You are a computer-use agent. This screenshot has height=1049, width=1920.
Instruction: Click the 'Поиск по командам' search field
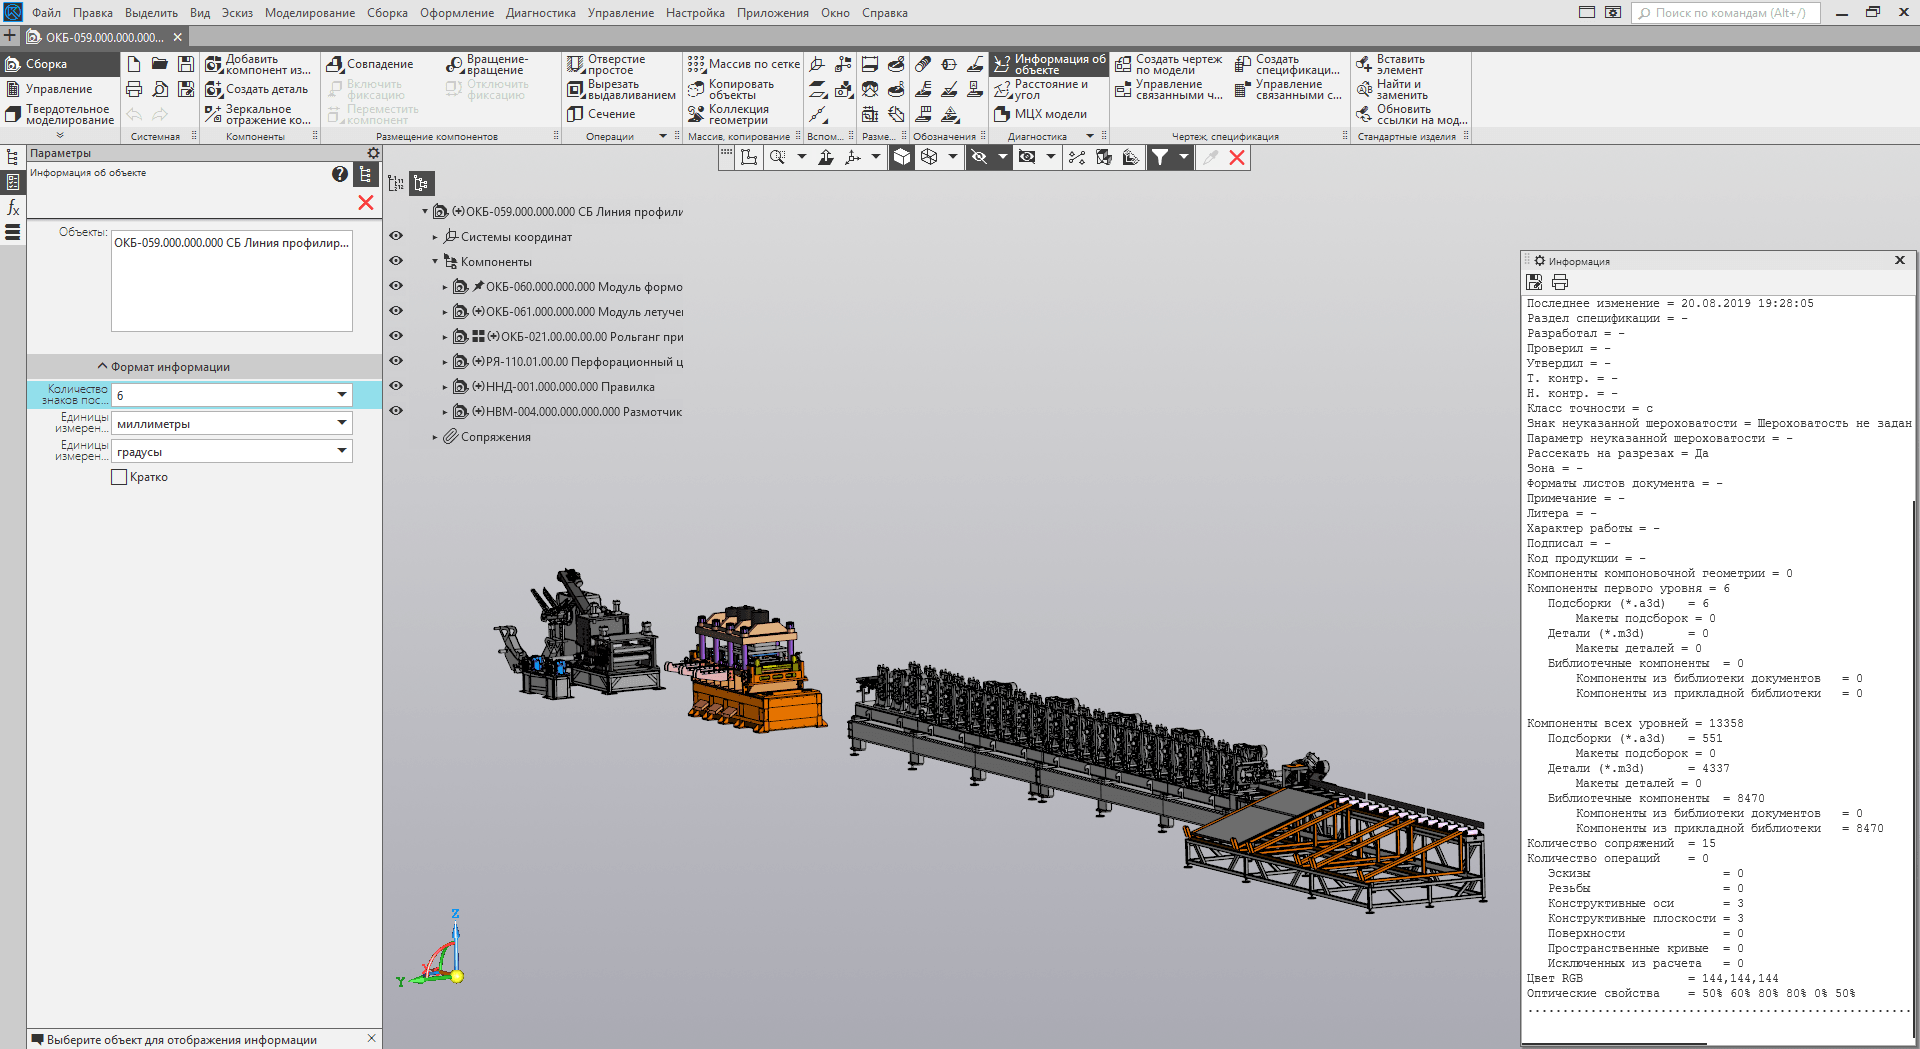click(x=1729, y=13)
